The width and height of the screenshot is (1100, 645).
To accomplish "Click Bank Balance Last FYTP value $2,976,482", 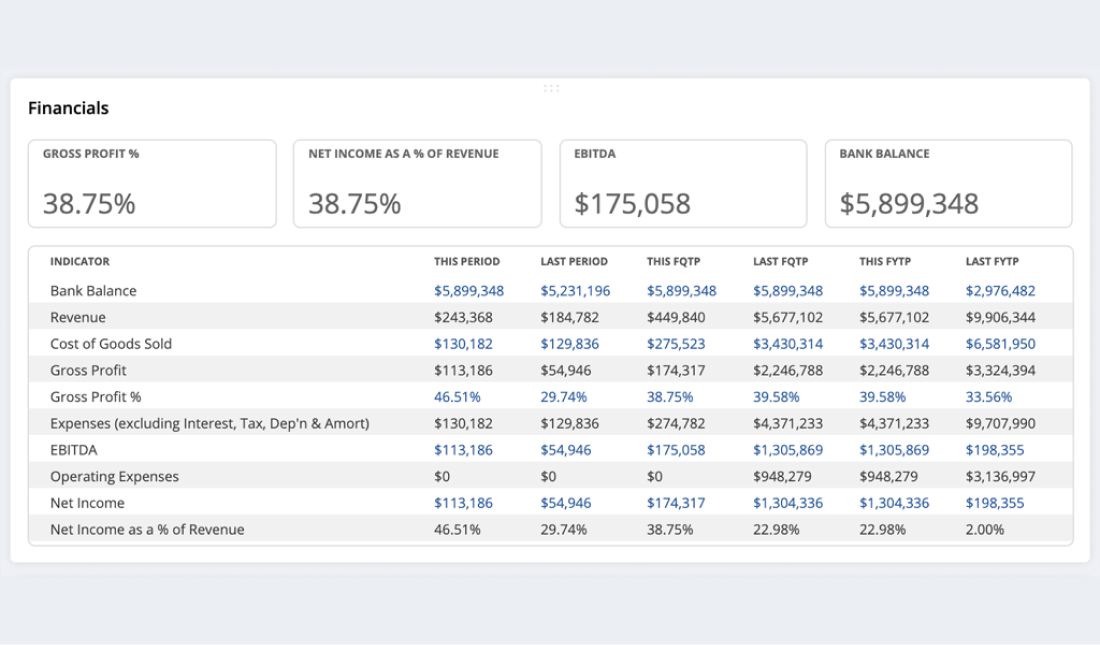I will point(1000,291).
